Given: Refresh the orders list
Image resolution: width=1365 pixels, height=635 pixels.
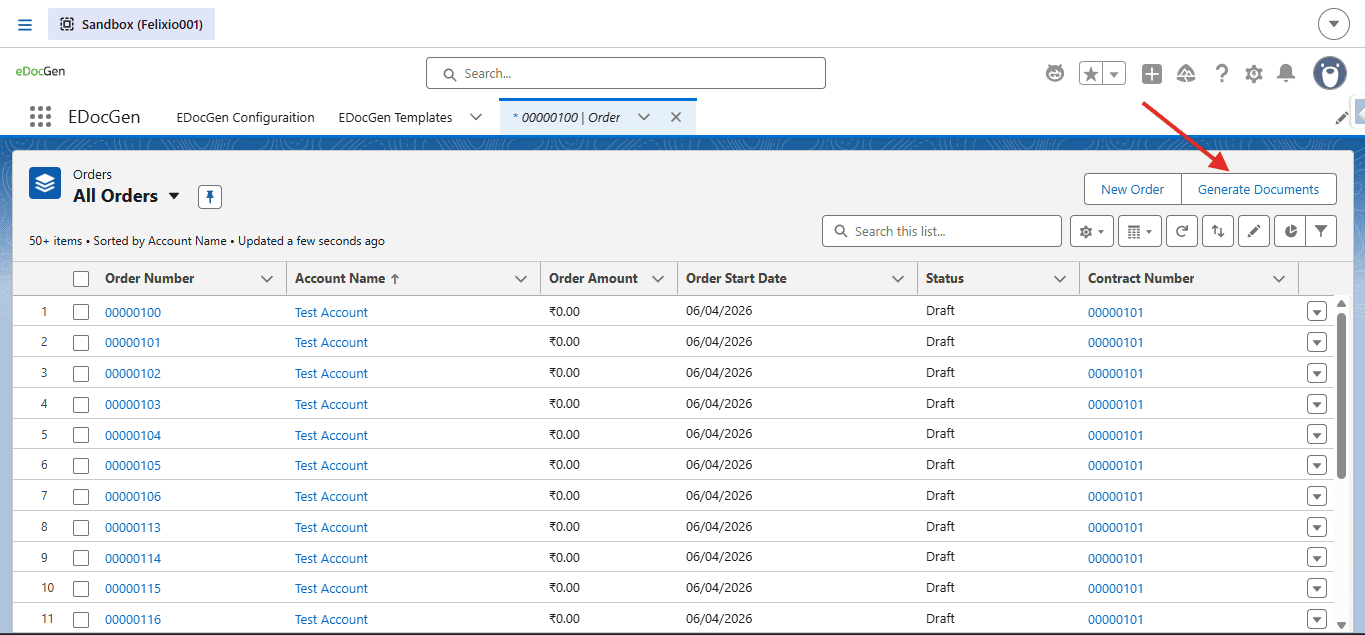Looking at the screenshot, I should tap(1182, 231).
